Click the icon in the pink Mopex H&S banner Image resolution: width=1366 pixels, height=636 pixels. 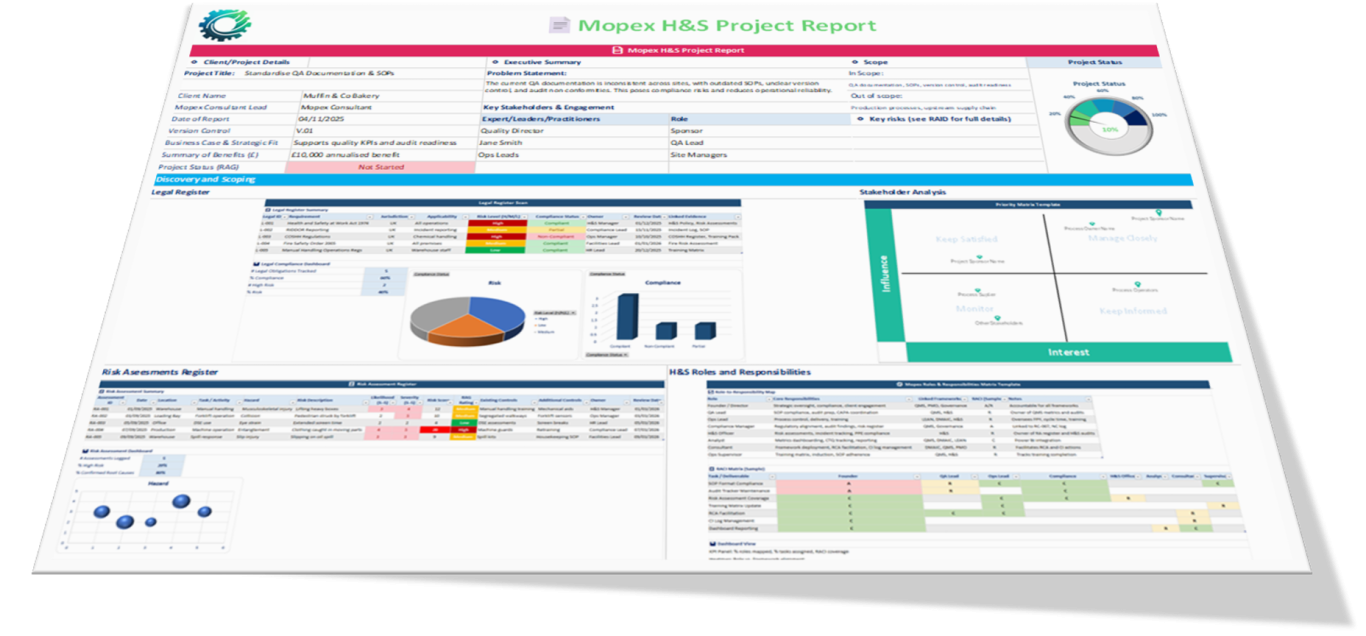click(x=618, y=50)
